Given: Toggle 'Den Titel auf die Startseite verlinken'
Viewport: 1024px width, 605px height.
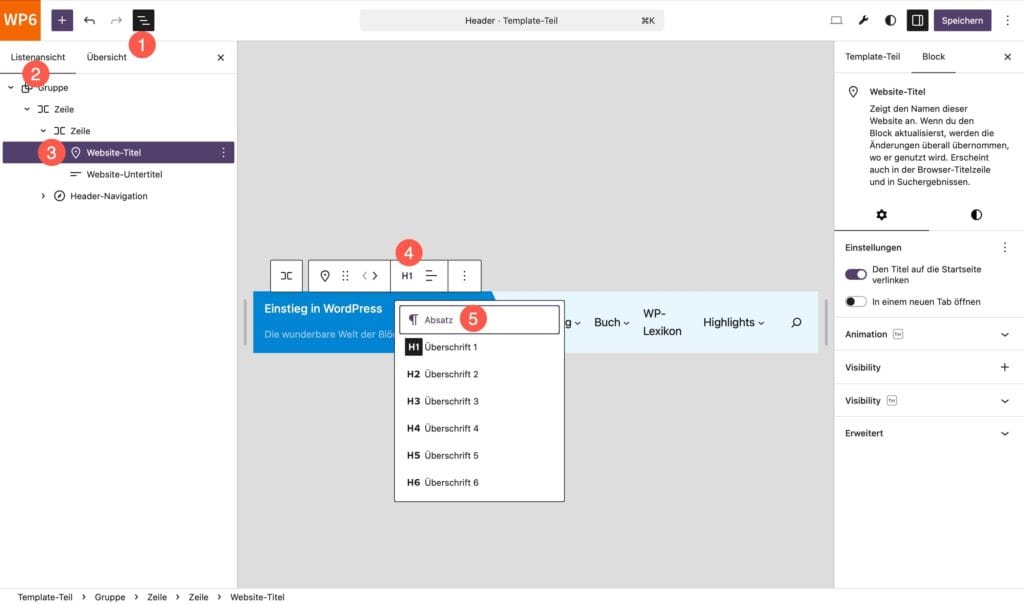Looking at the screenshot, I should pos(856,274).
